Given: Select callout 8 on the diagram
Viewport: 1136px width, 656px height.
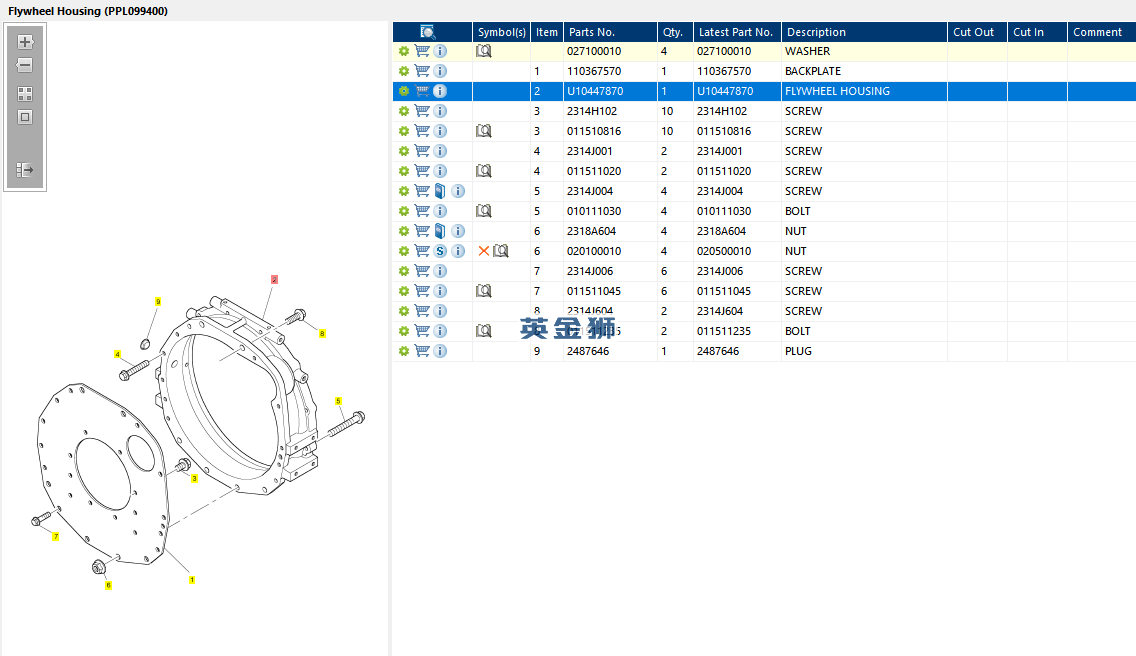Looking at the screenshot, I should click(322, 333).
